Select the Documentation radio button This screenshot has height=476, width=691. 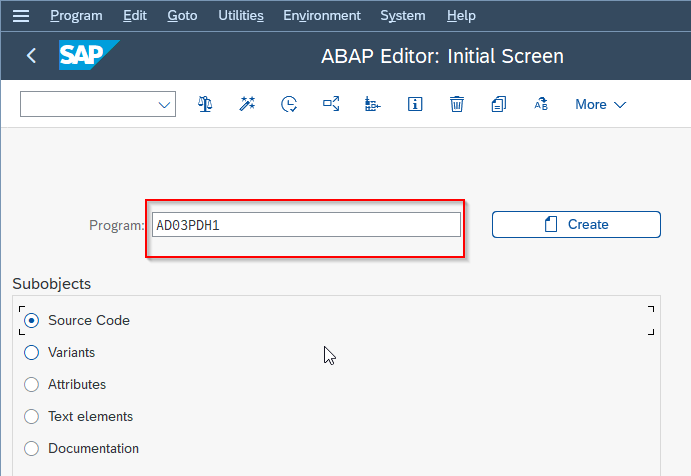[31, 448]
